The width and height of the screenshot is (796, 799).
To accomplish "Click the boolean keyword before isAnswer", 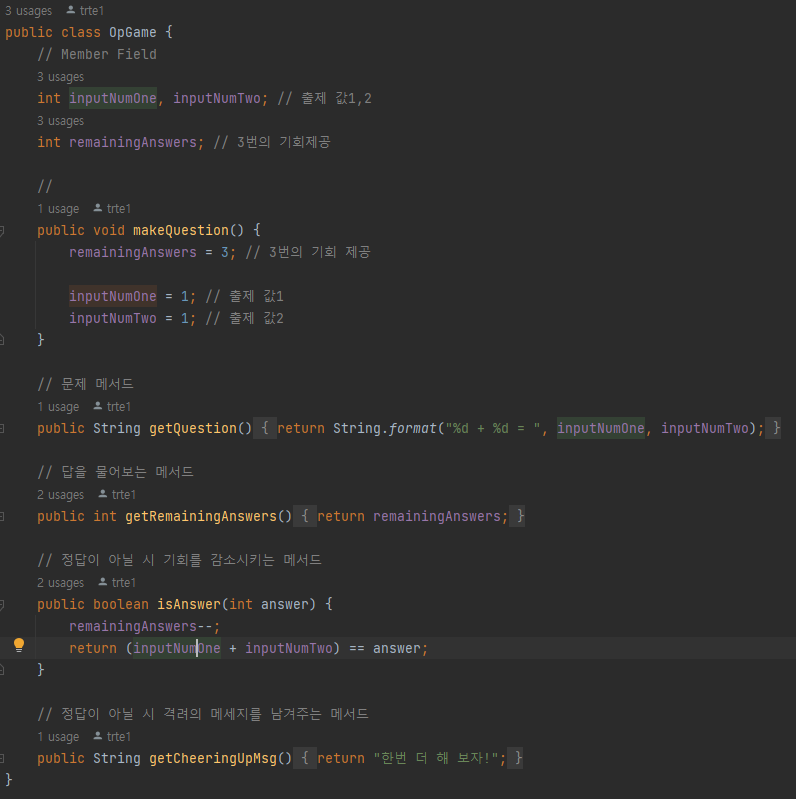I will 121,604.
